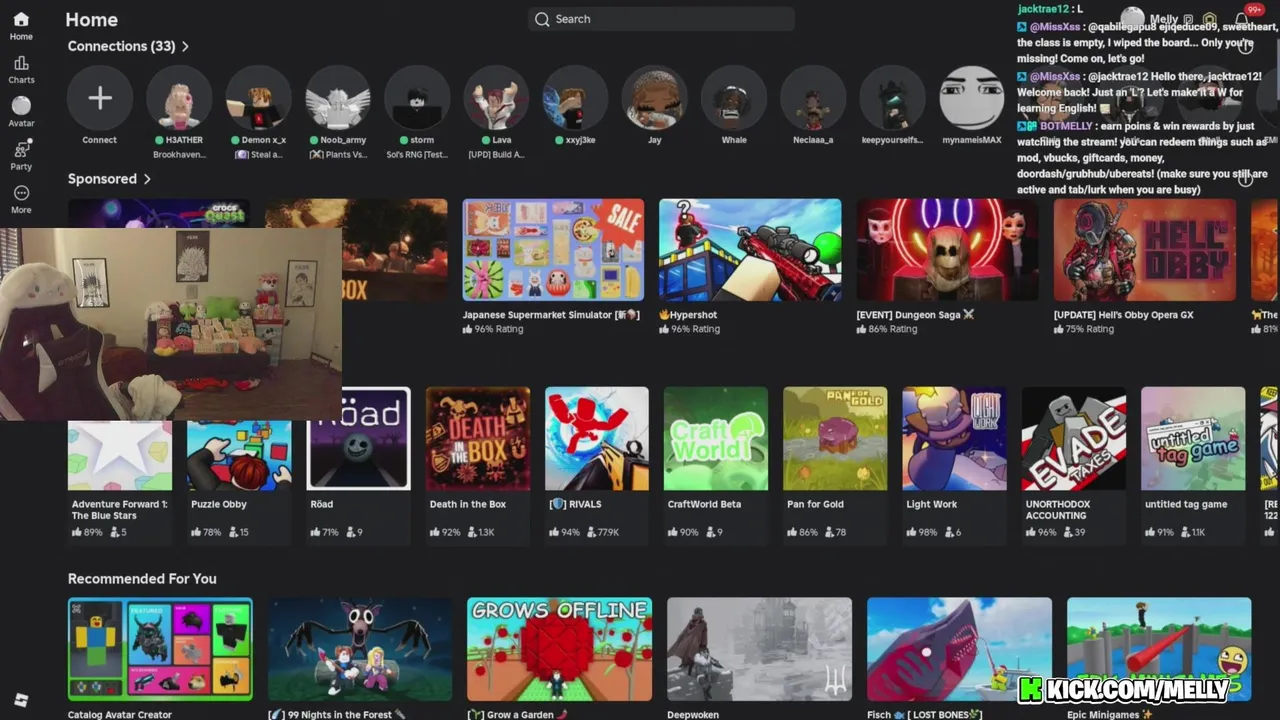Open Japanese Supermarket Simulator thumbnail

coord(553,250)
